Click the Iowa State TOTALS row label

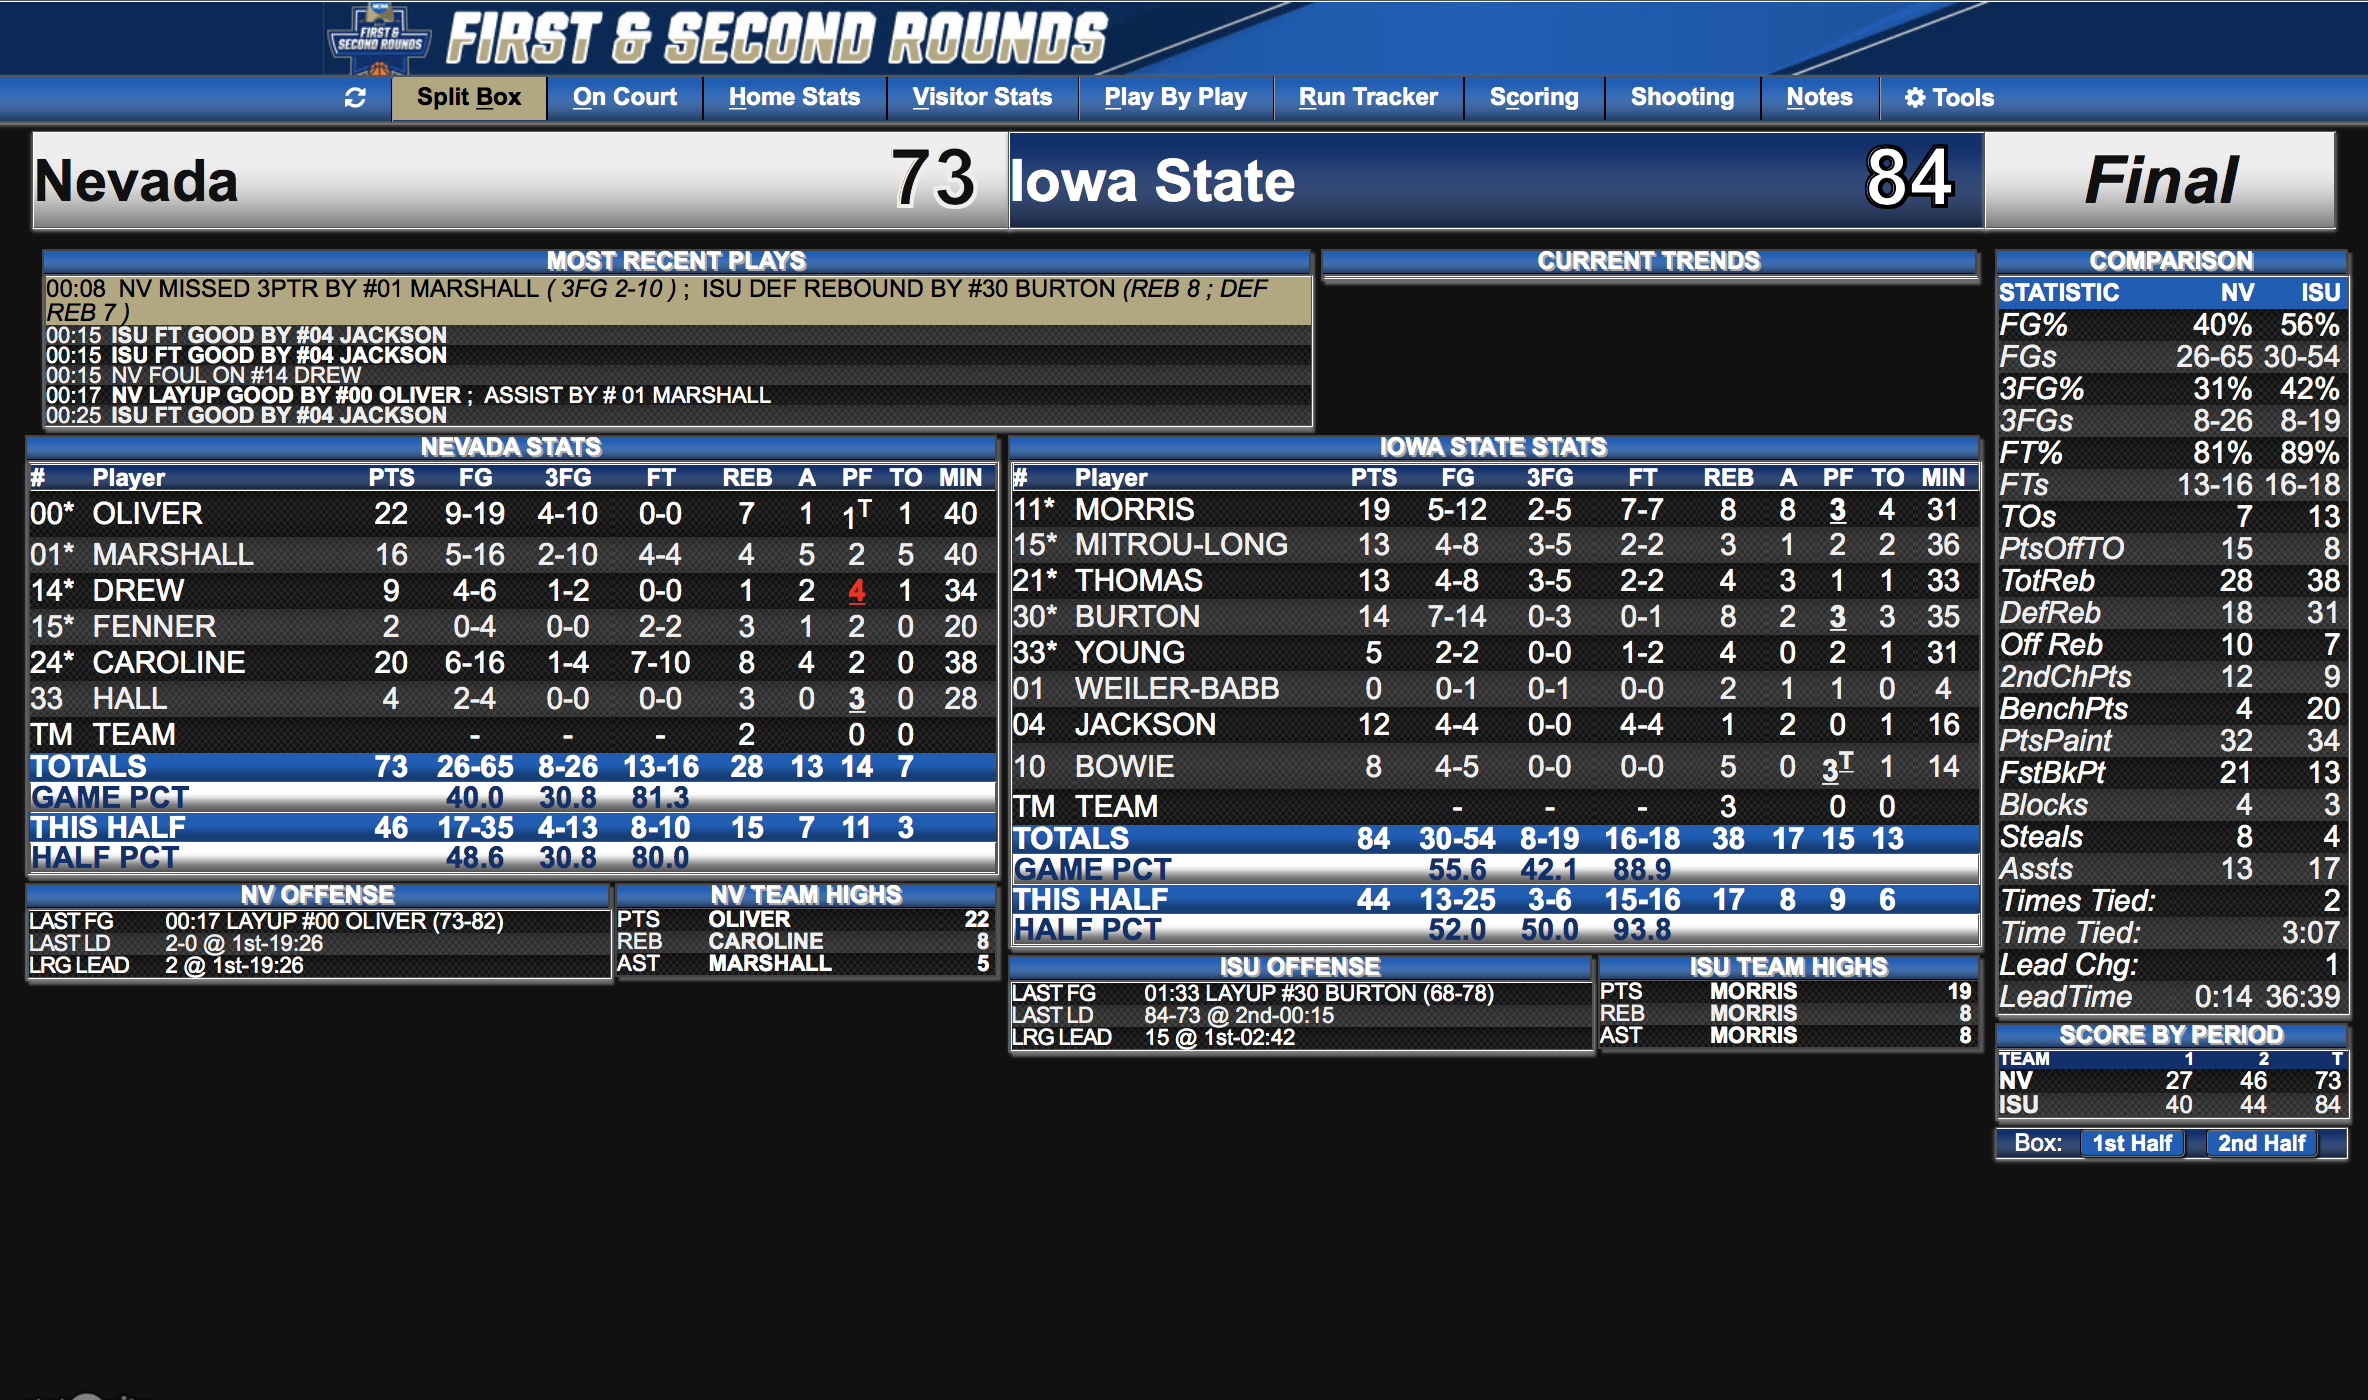[x=1071, y=839]
